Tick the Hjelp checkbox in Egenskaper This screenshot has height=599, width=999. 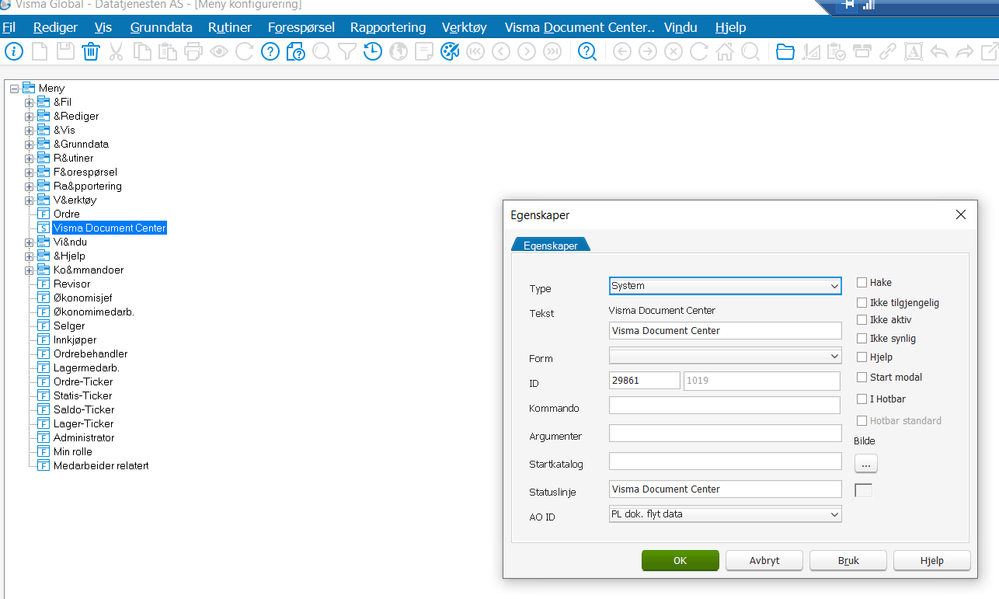pyautogui.click(x=862, y=357)
